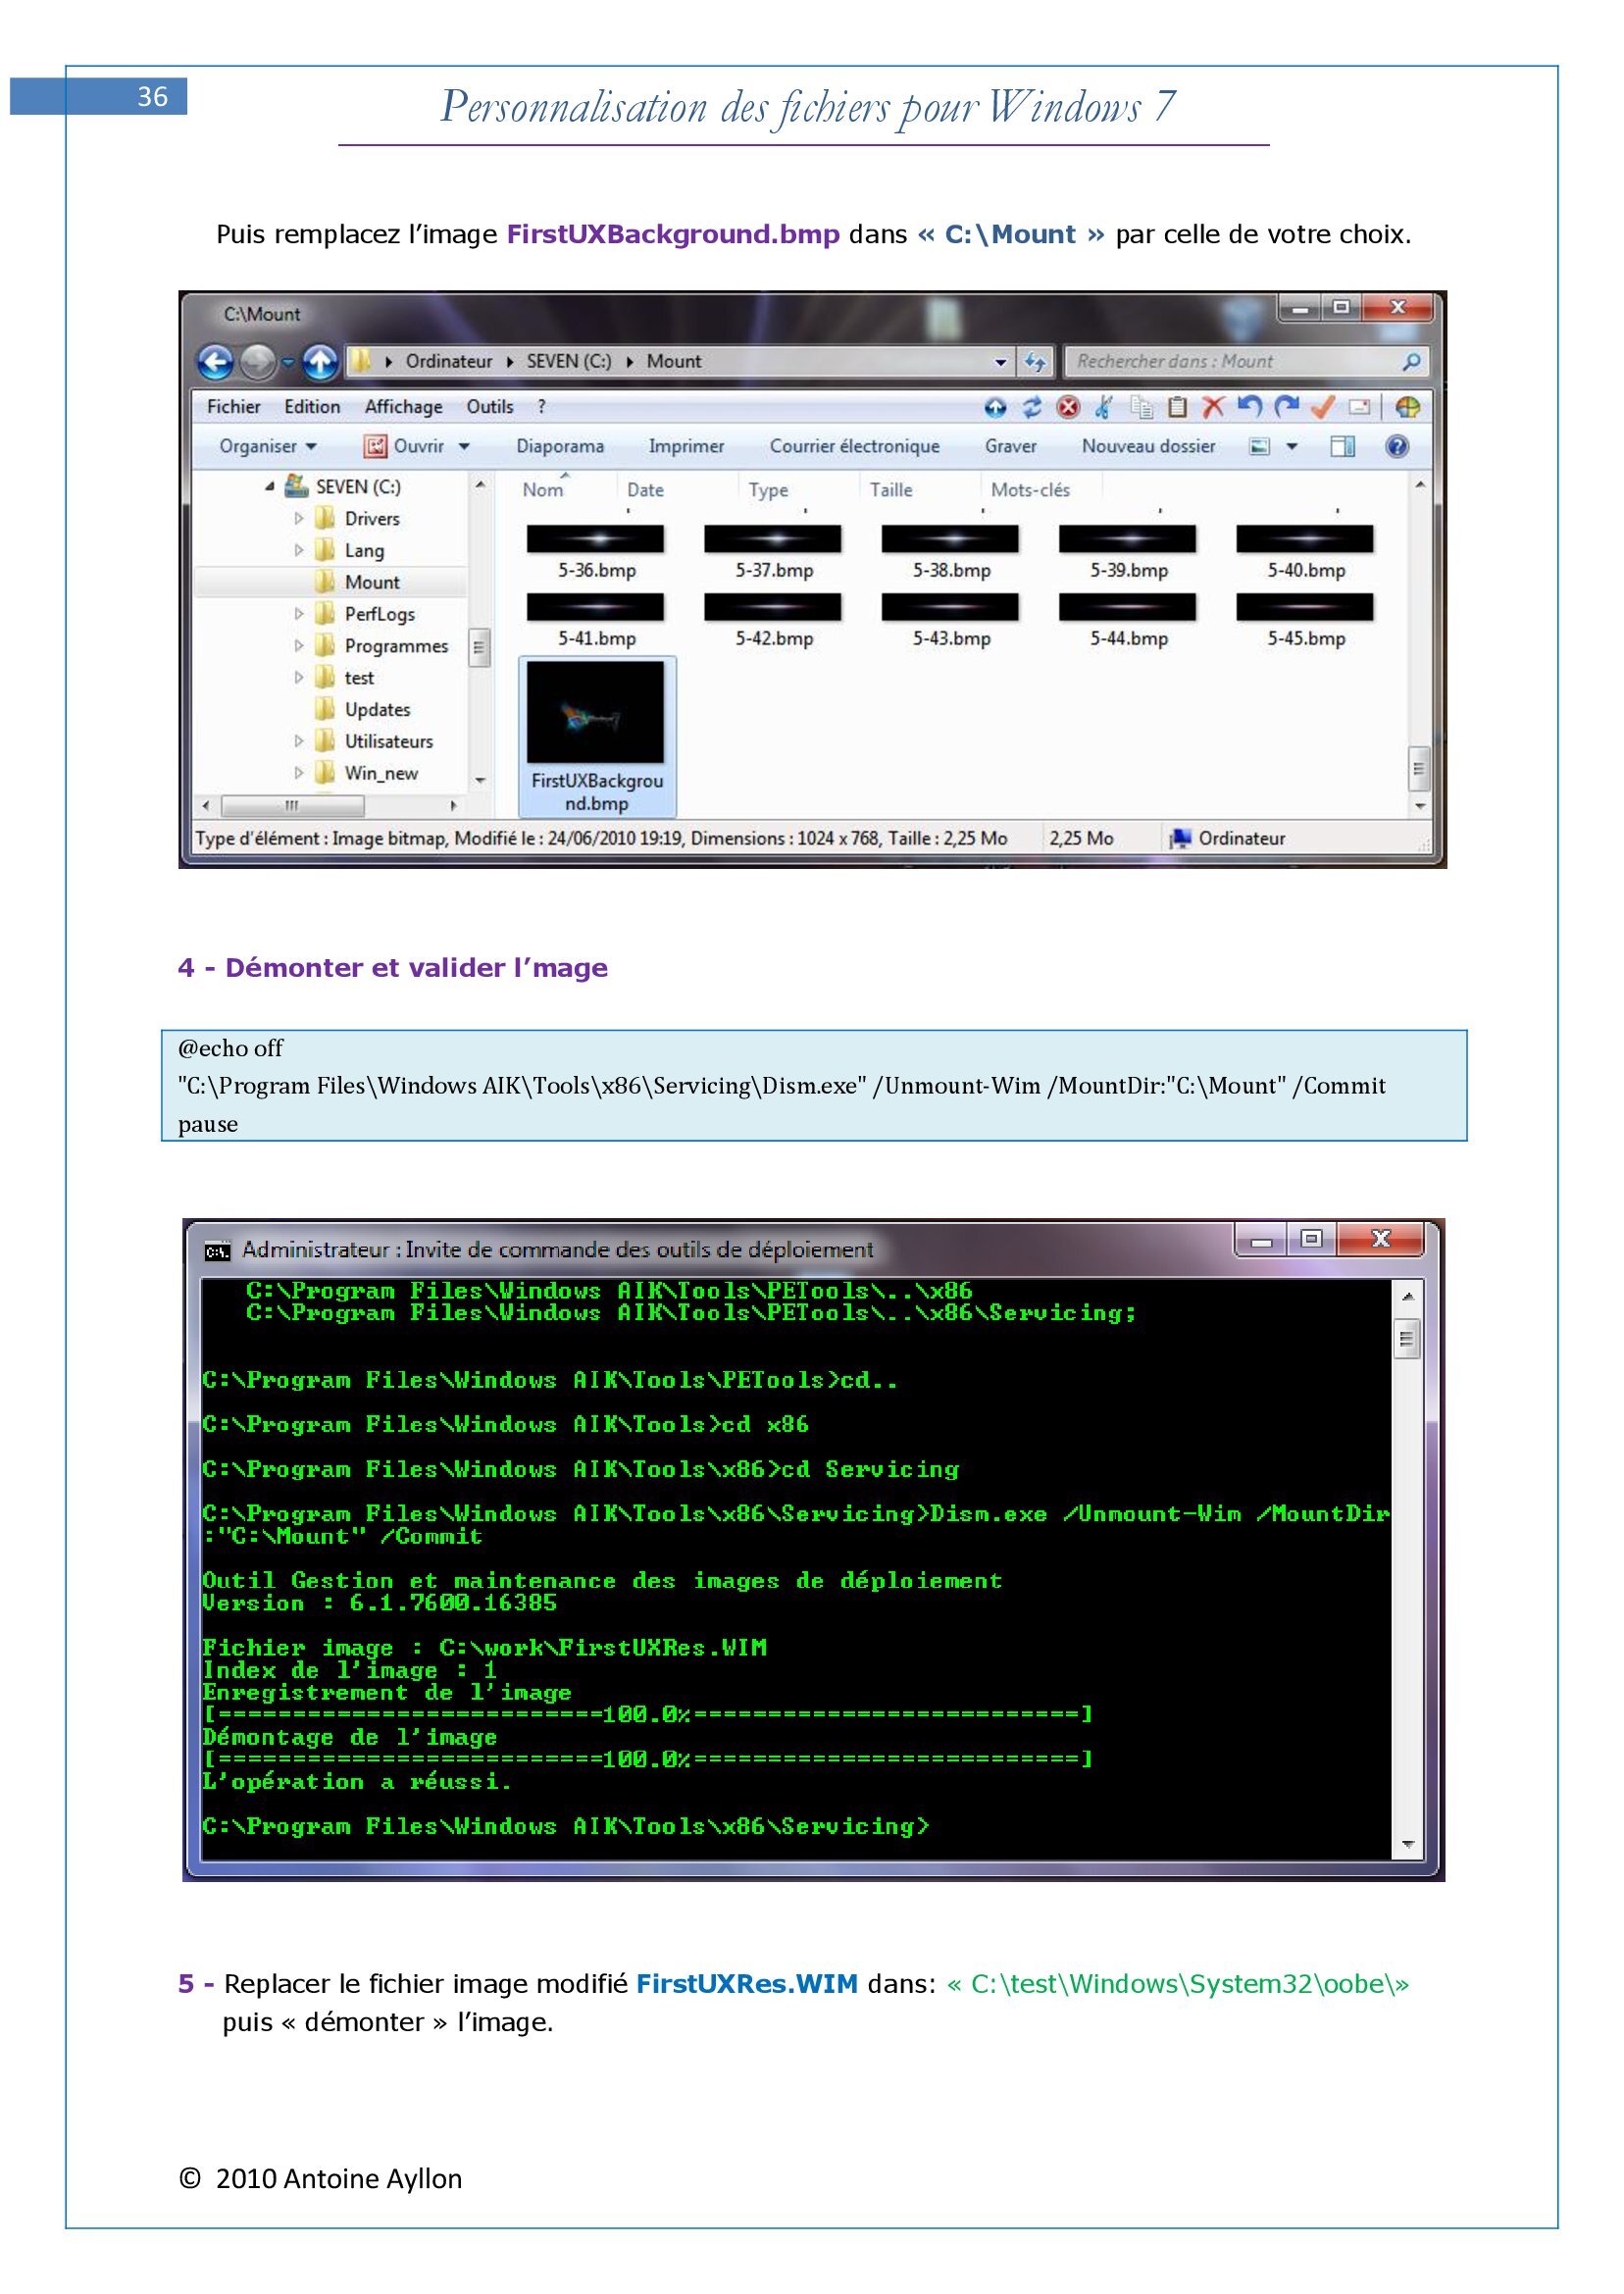Click the sync arrows toolbar icon
This screenshot has width=1624, height=2294.
click(1032, 407)
